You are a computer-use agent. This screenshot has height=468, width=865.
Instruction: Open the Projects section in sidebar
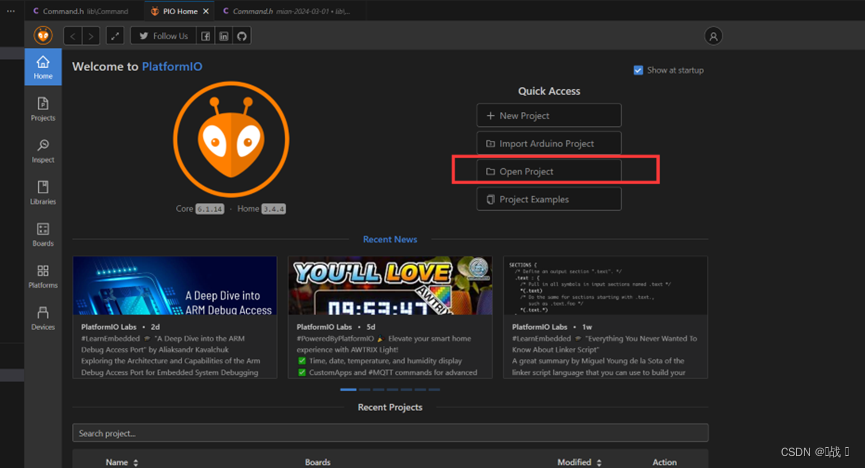pos(43,109)
